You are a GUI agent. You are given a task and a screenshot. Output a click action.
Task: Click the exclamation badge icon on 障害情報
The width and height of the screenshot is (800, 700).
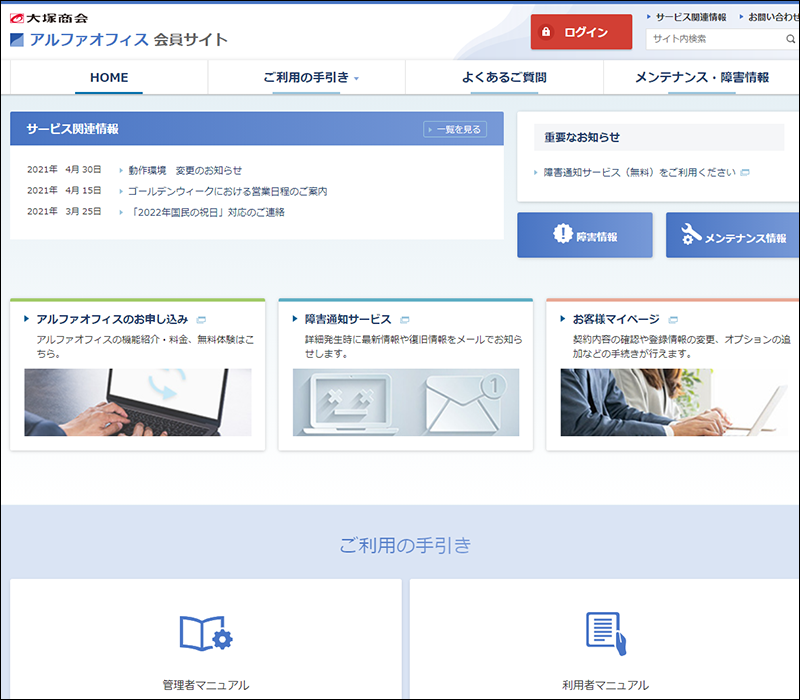click(563, 234)
